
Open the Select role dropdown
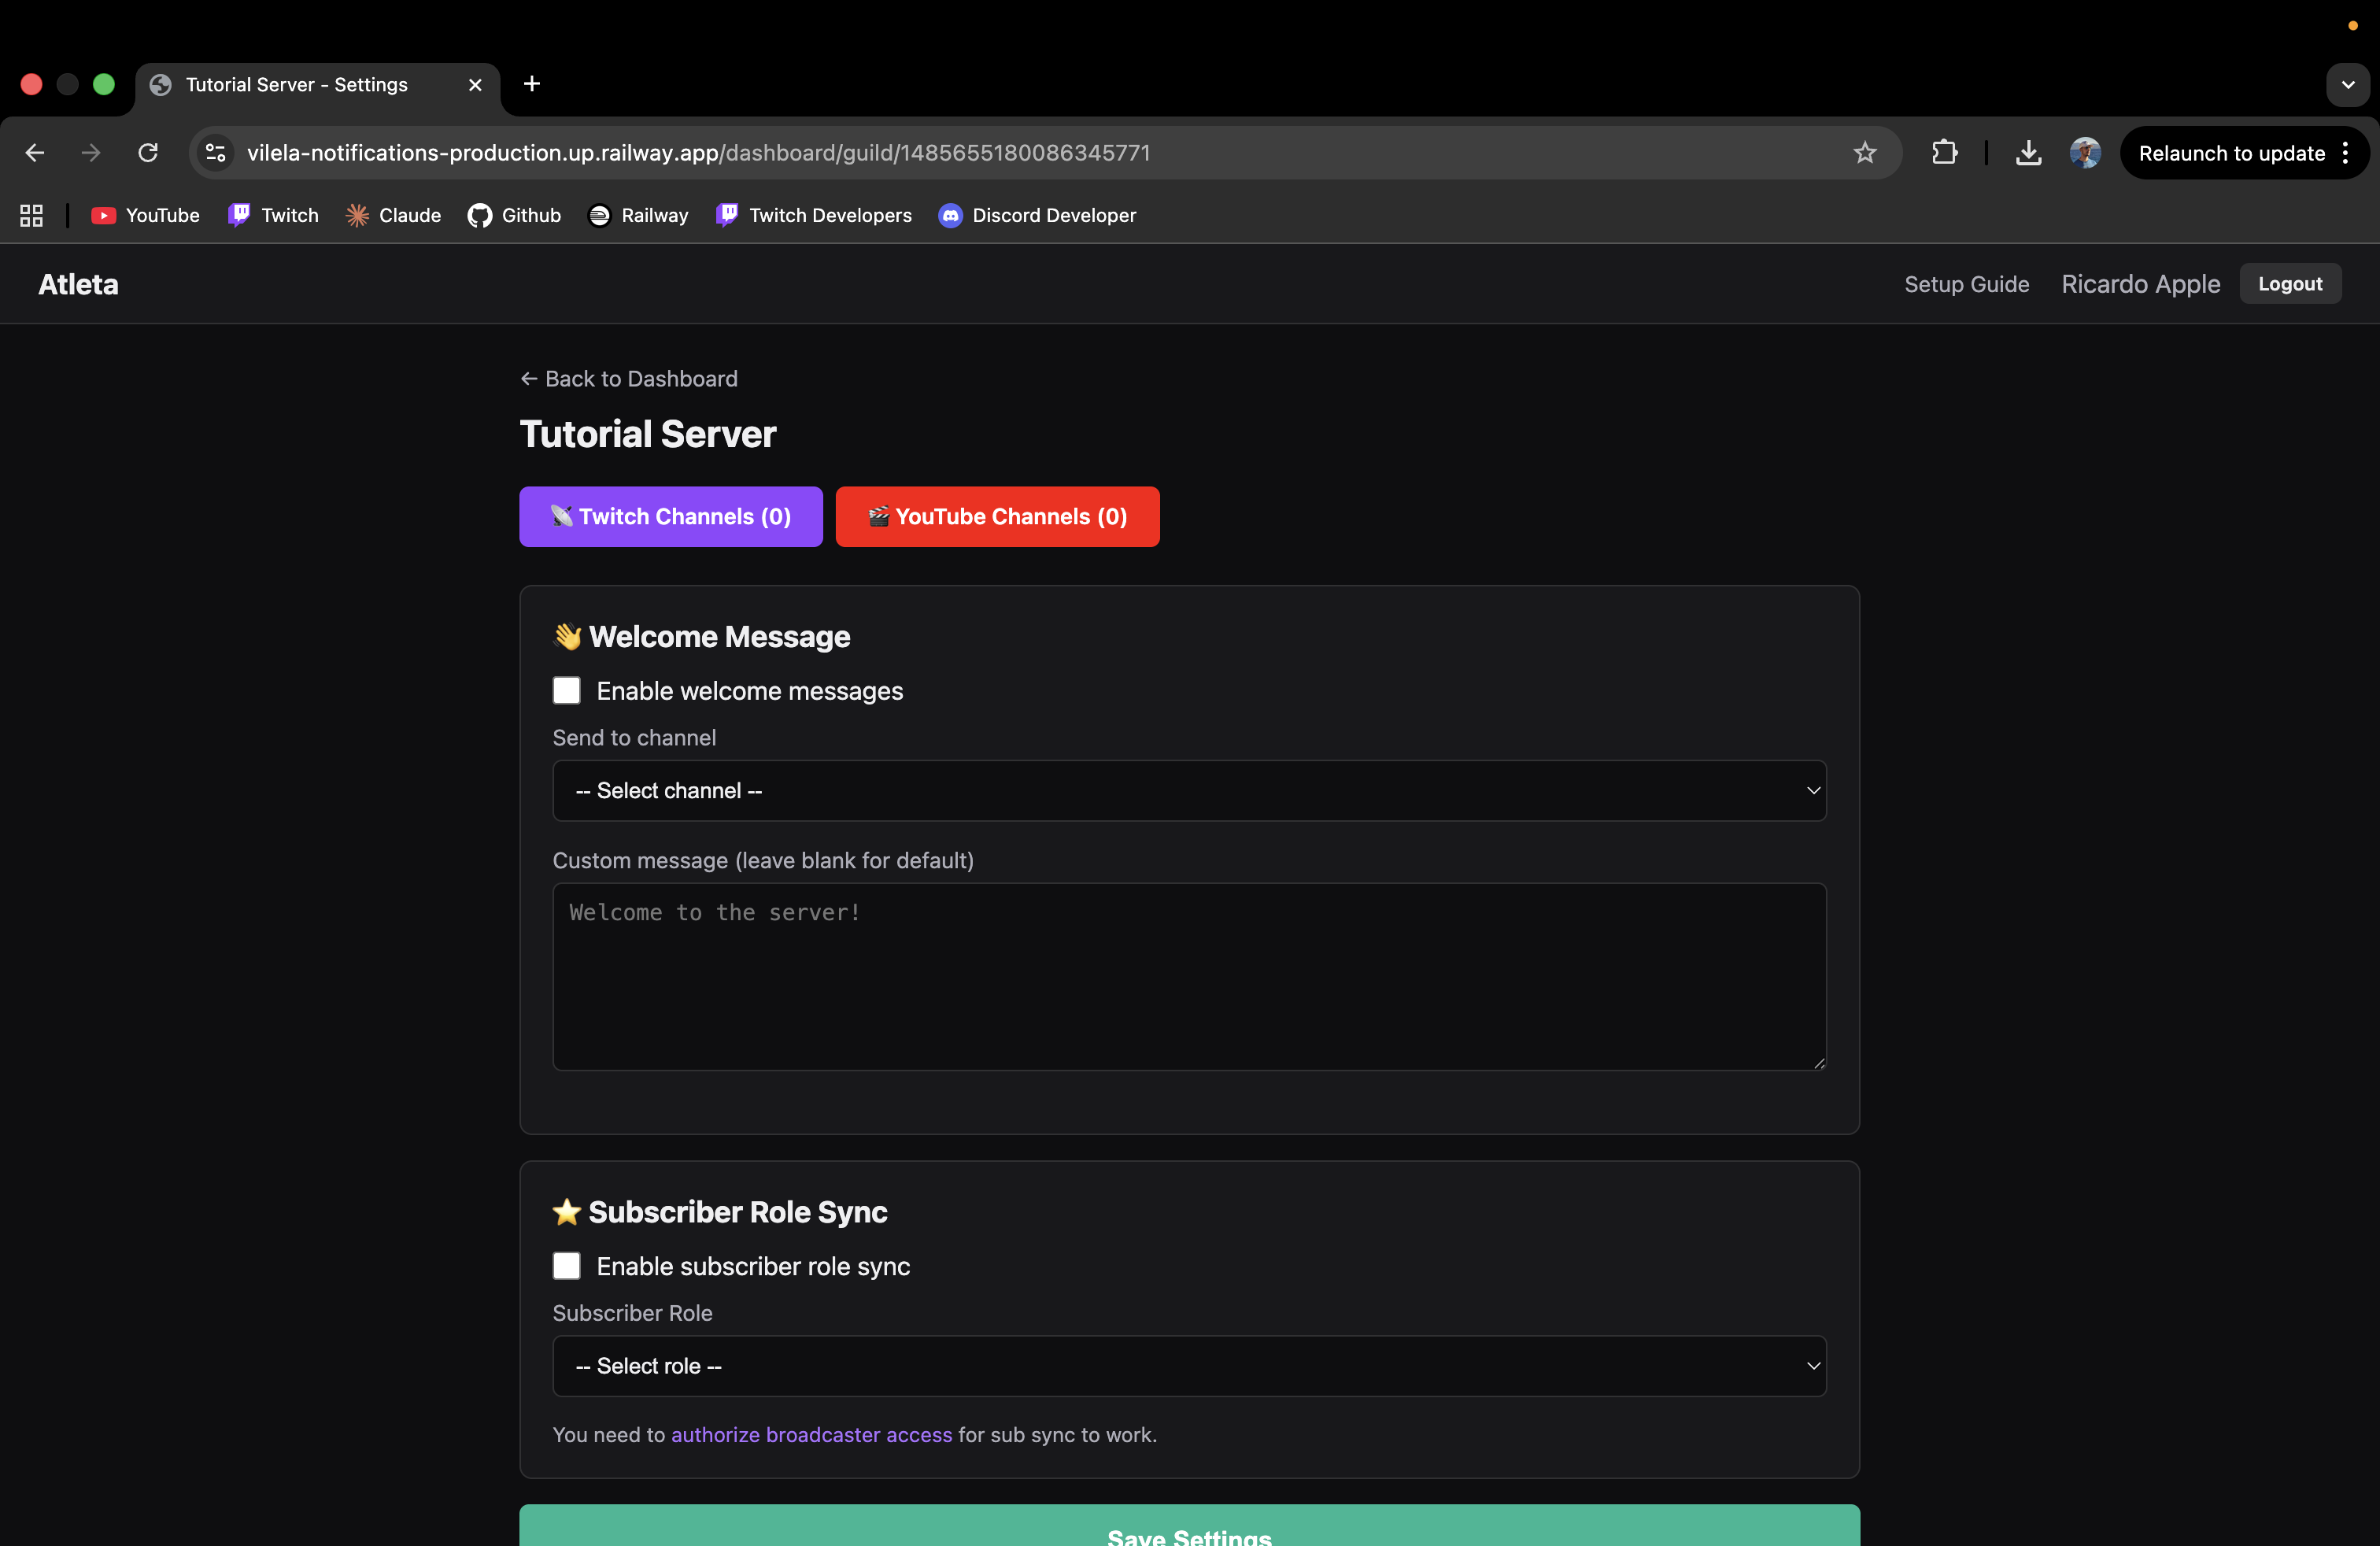click(1188, 1366)
